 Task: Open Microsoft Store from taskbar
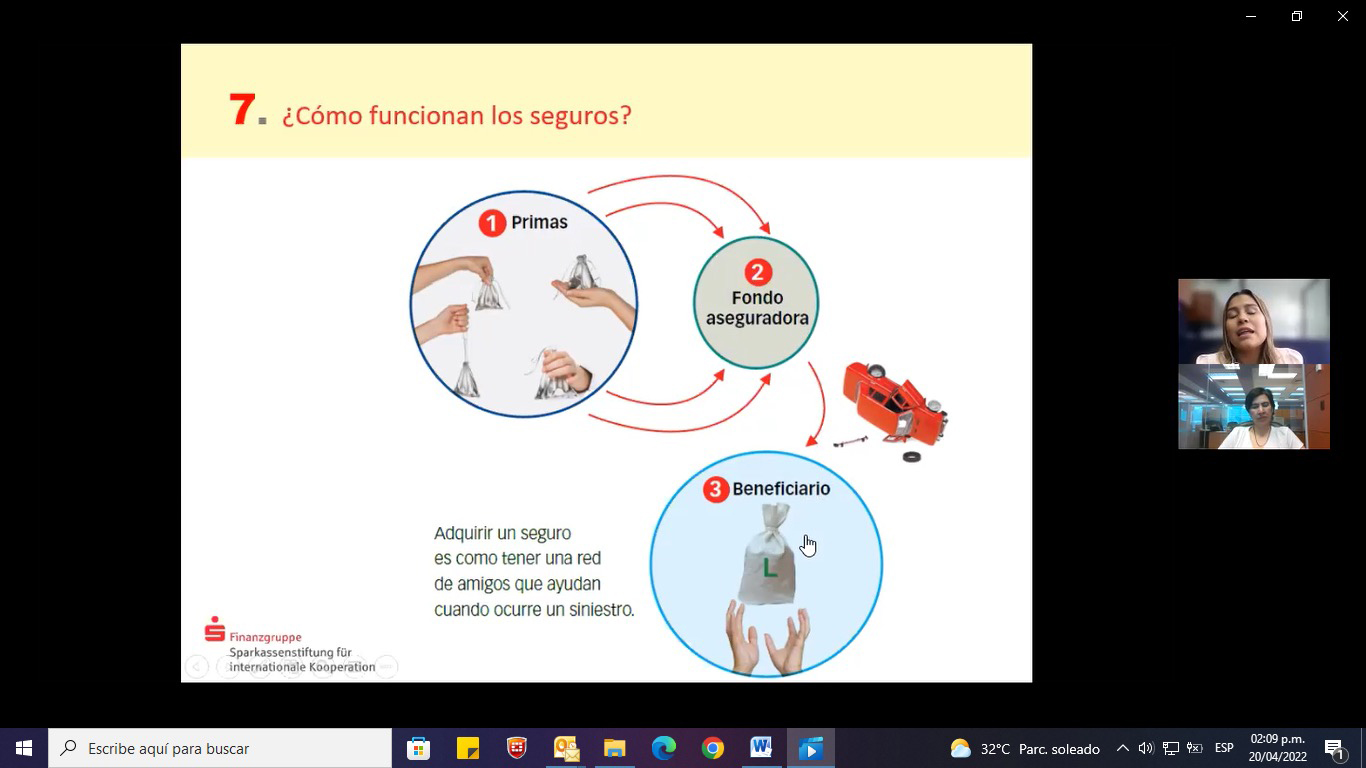coord(419,748)
